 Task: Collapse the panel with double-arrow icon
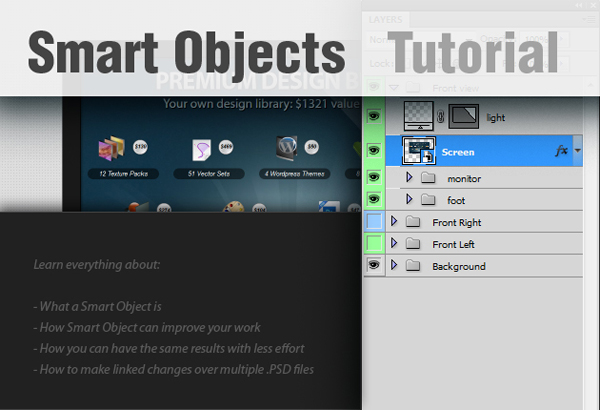tap(579, 5)
